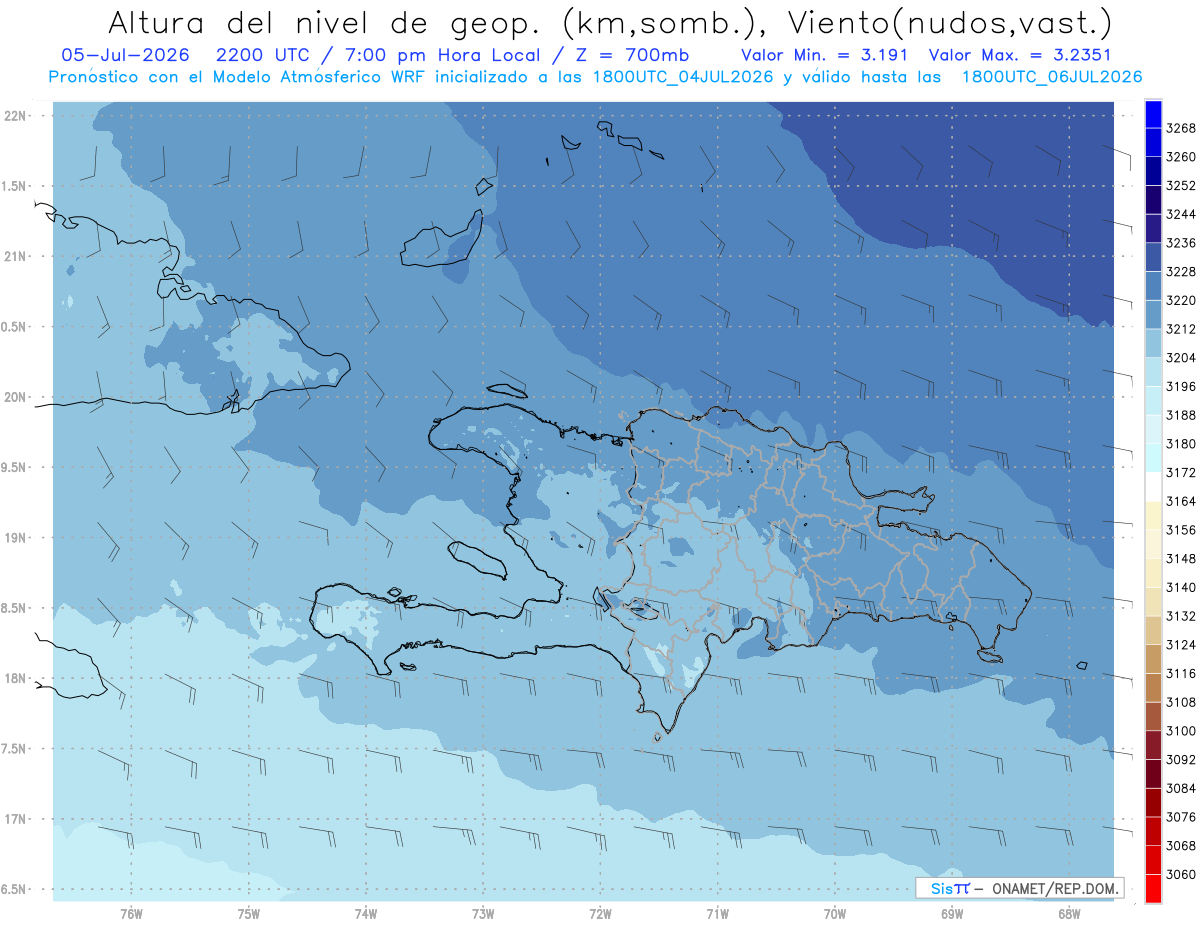
Task: Click the colorbar value 3172
Action: coord(1181,472)
